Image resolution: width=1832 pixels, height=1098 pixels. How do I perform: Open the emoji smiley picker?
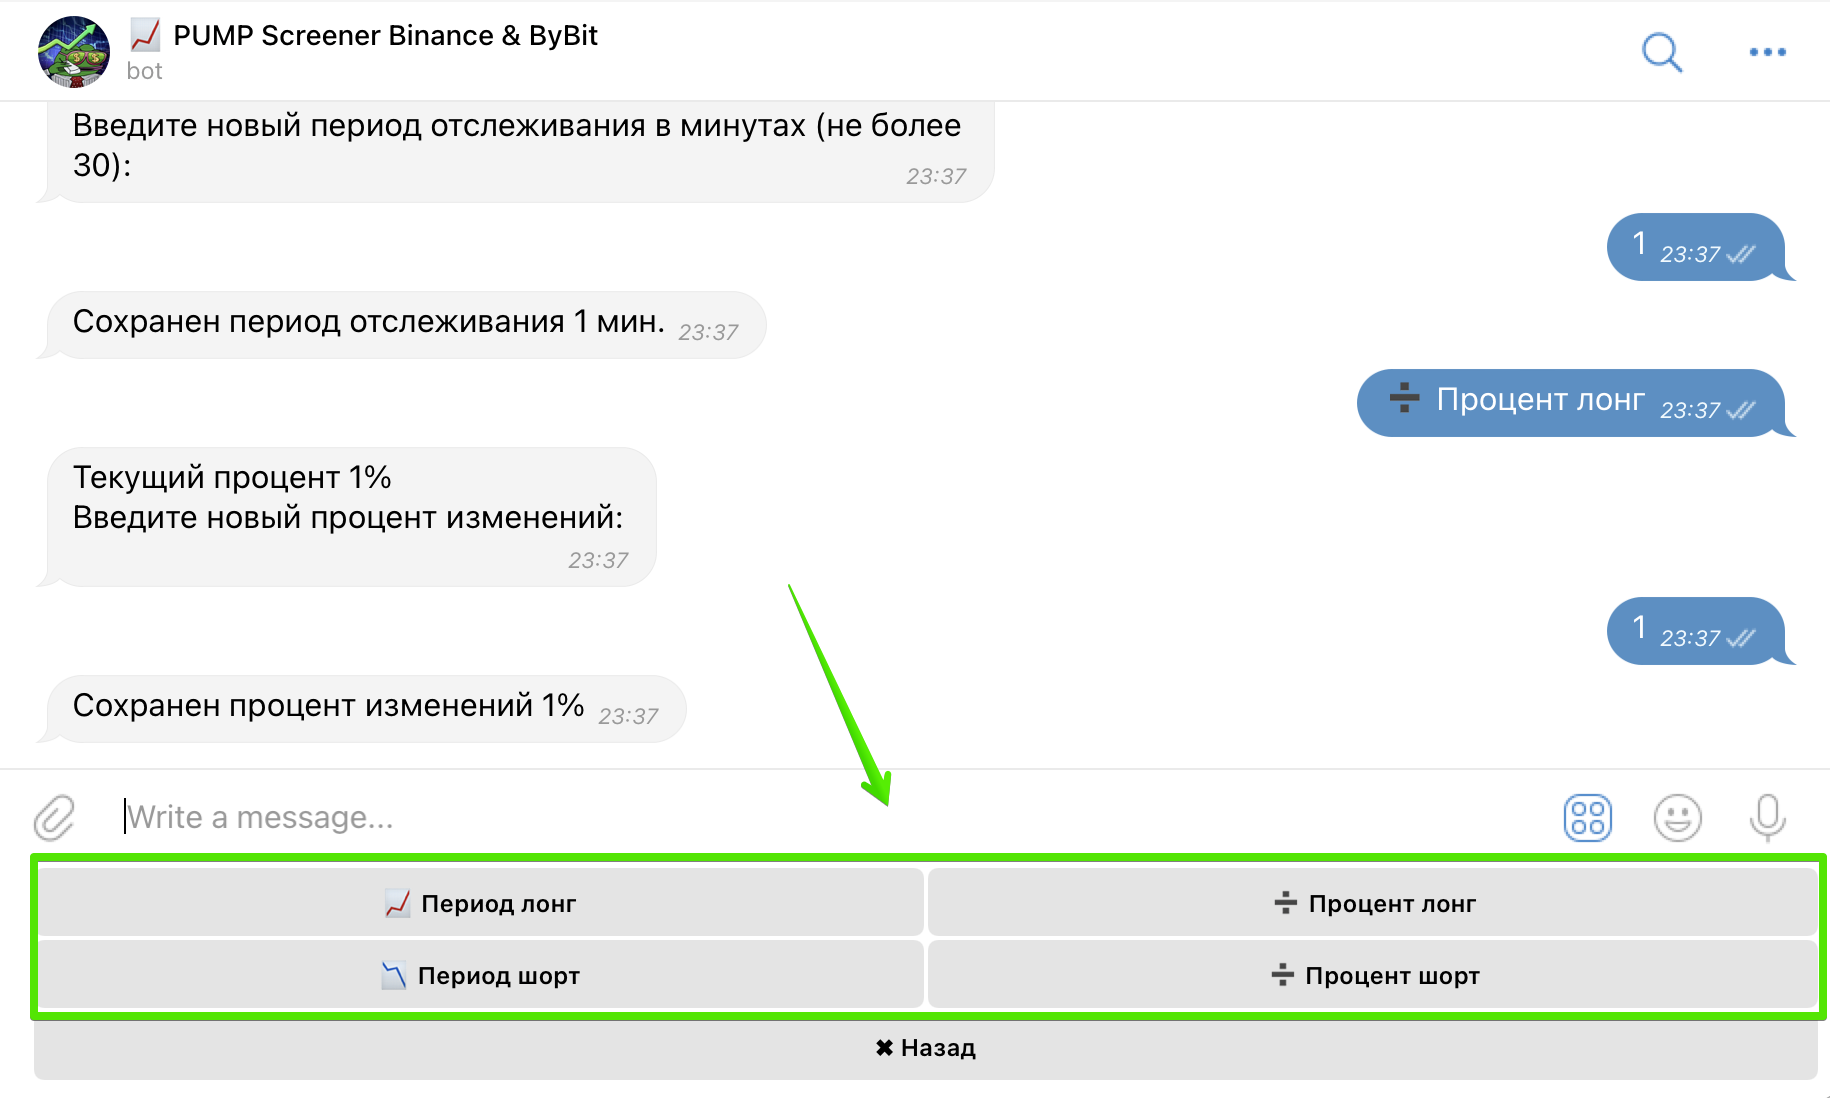(1677, 818)
